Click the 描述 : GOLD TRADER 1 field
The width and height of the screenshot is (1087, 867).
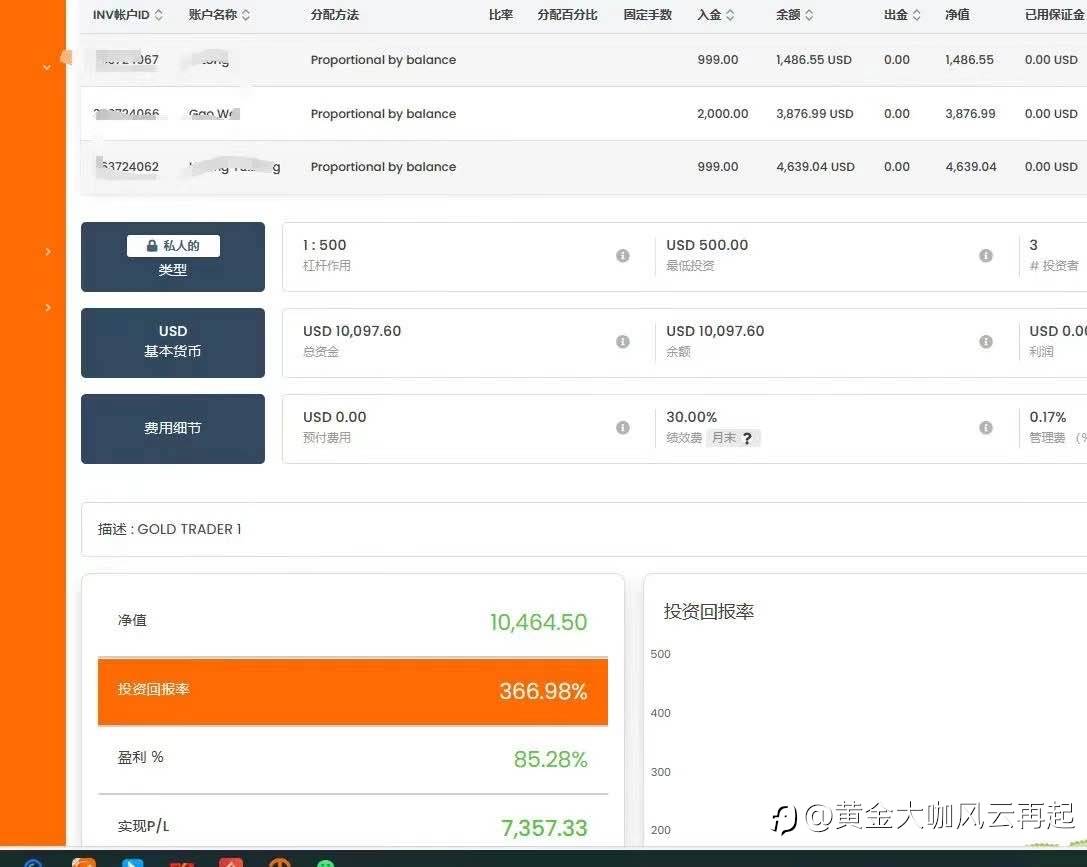pos(584,529)
